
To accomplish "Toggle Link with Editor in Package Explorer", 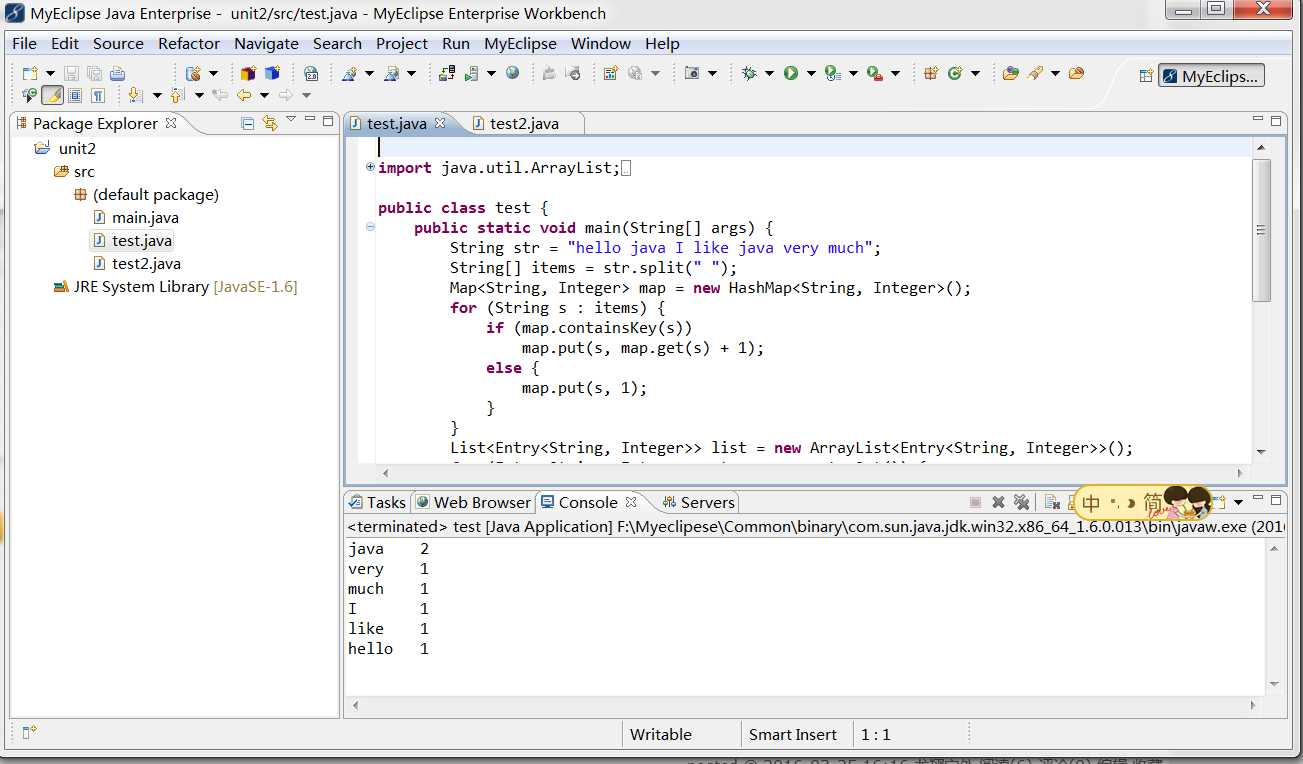I will click(269, 123).
